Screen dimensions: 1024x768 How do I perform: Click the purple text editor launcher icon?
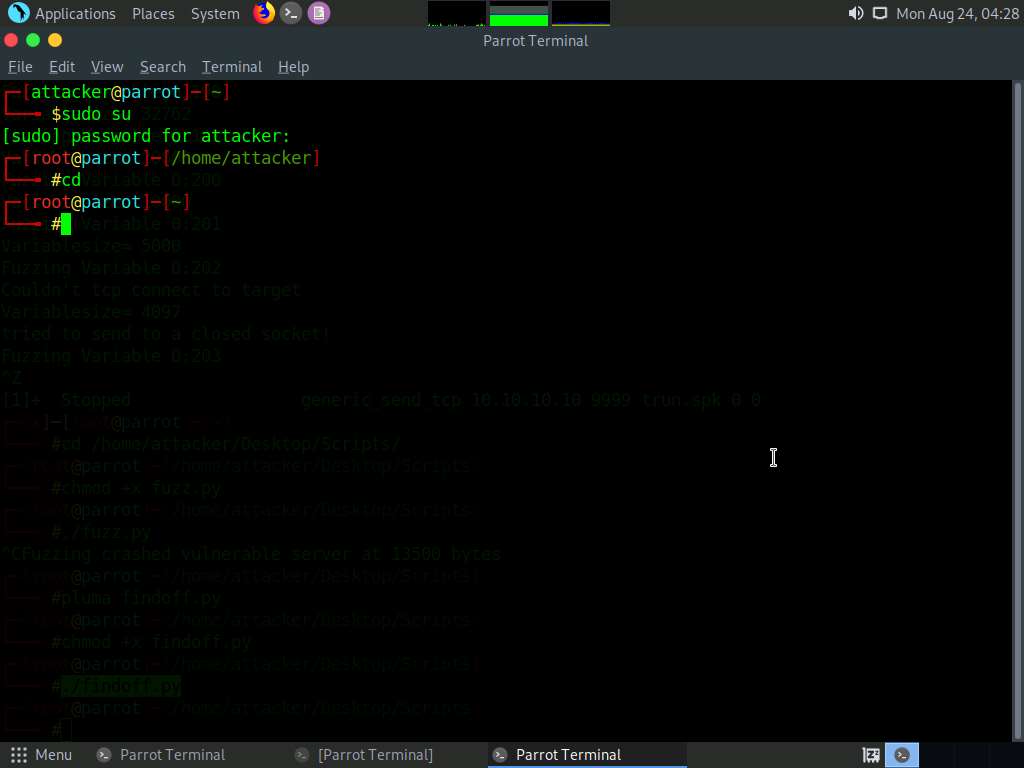tap(319, 13)
